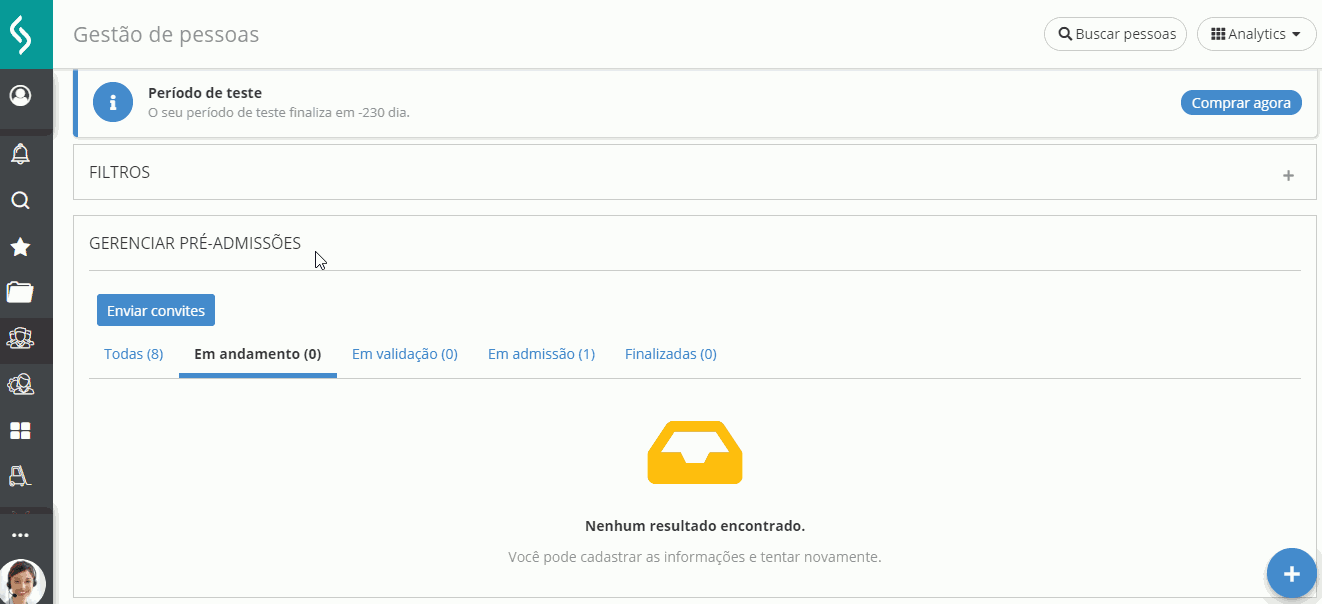Switch to the Finalizadas (0) tab
Viewport: 1322px width, 604px height.
(x=671, y=354)
